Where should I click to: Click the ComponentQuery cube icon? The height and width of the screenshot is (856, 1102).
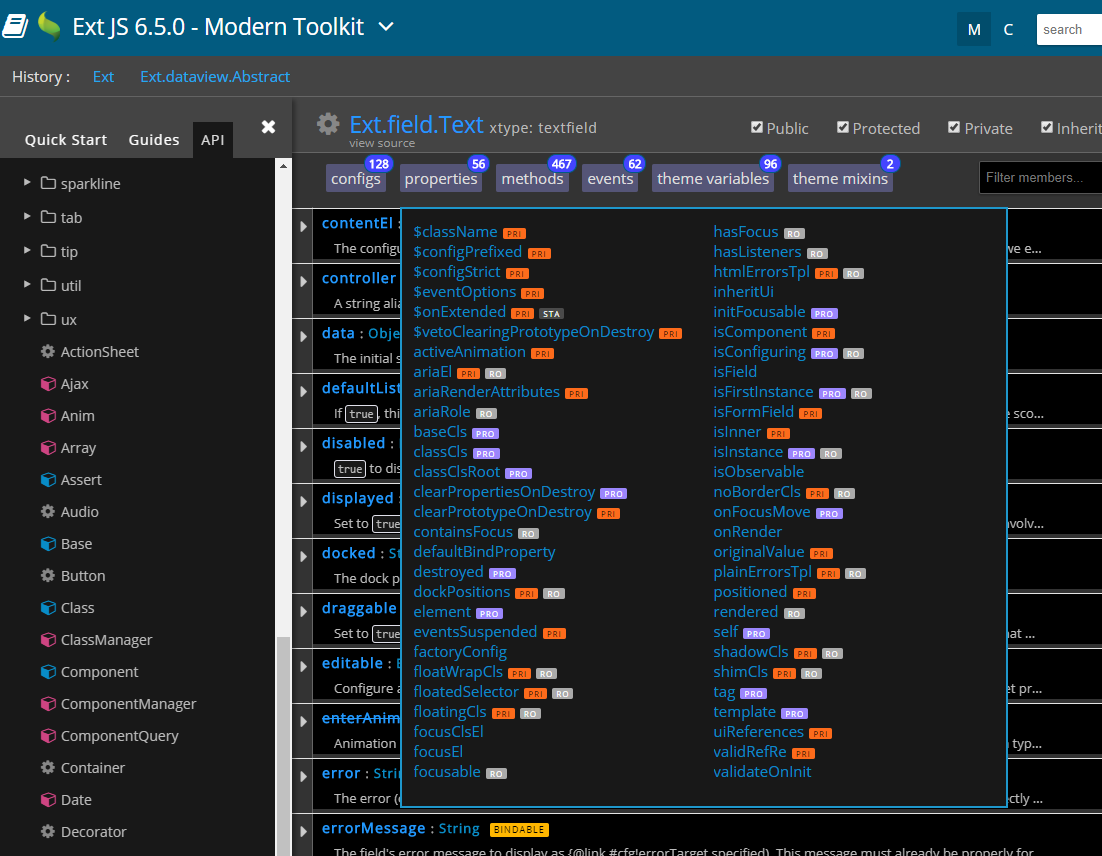(x=48, y=735)
